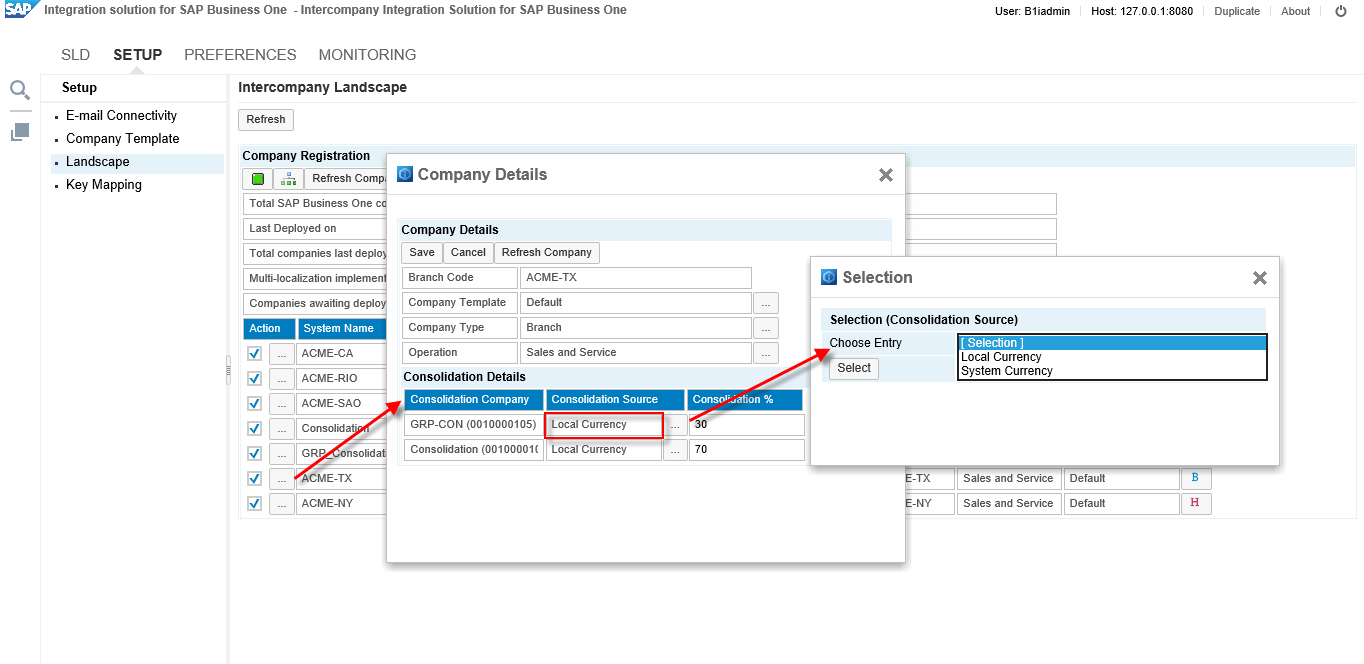This screenshot has width=1364, height=664.
Task: Click the H localization icon on ACME-NY row
Action: tap(1196, 503)
